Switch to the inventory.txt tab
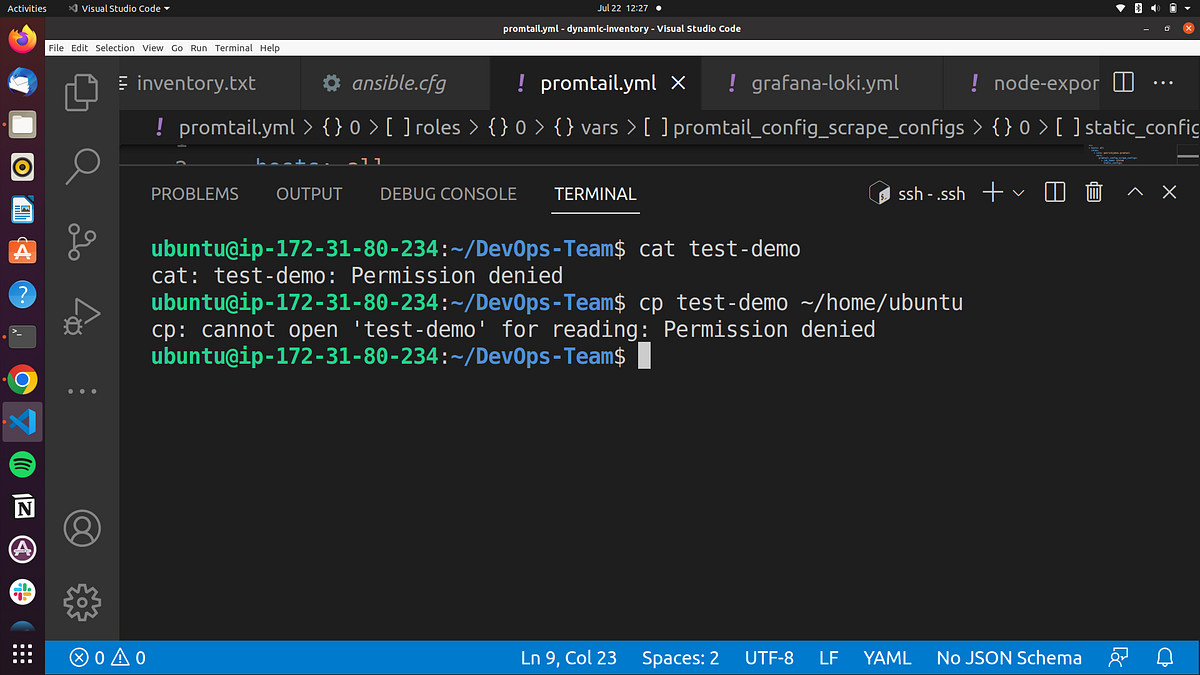 (x=209, y=84)
